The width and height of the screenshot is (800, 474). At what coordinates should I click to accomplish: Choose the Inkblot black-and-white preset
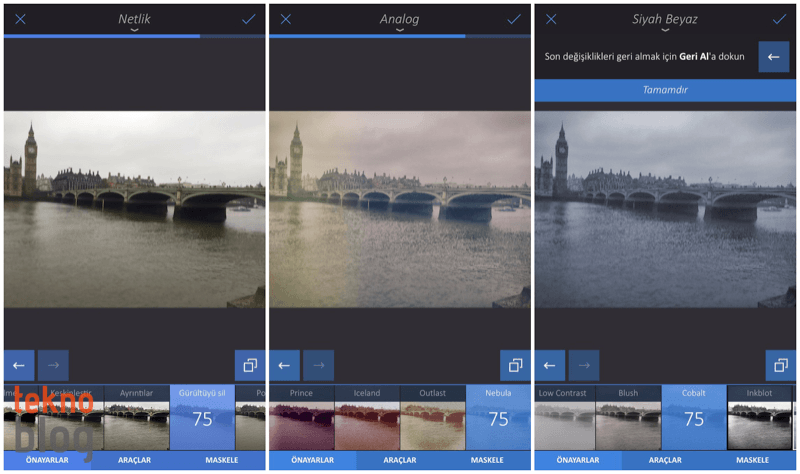761,418
